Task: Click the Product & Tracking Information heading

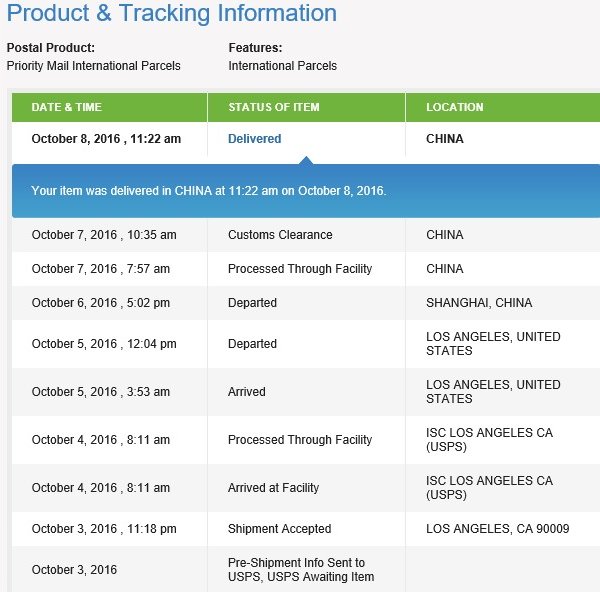Action: click(x=172, y=13)
